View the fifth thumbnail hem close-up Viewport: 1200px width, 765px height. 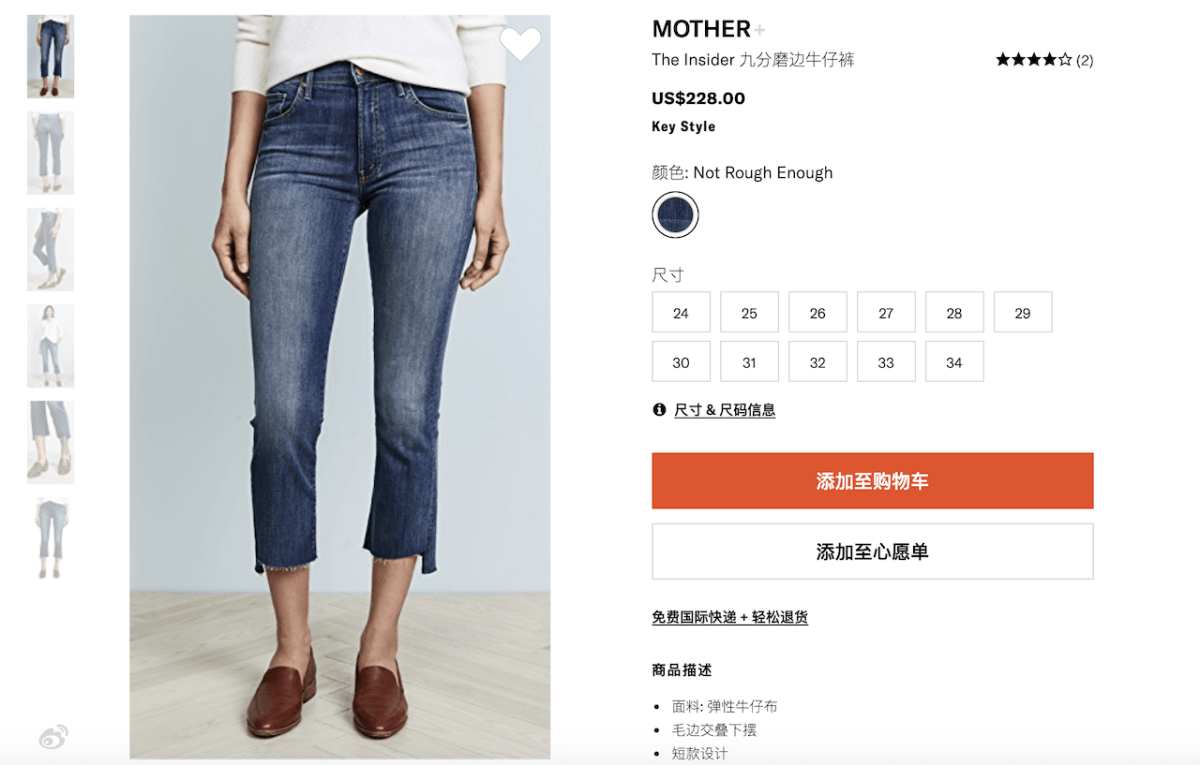[50, 442]
